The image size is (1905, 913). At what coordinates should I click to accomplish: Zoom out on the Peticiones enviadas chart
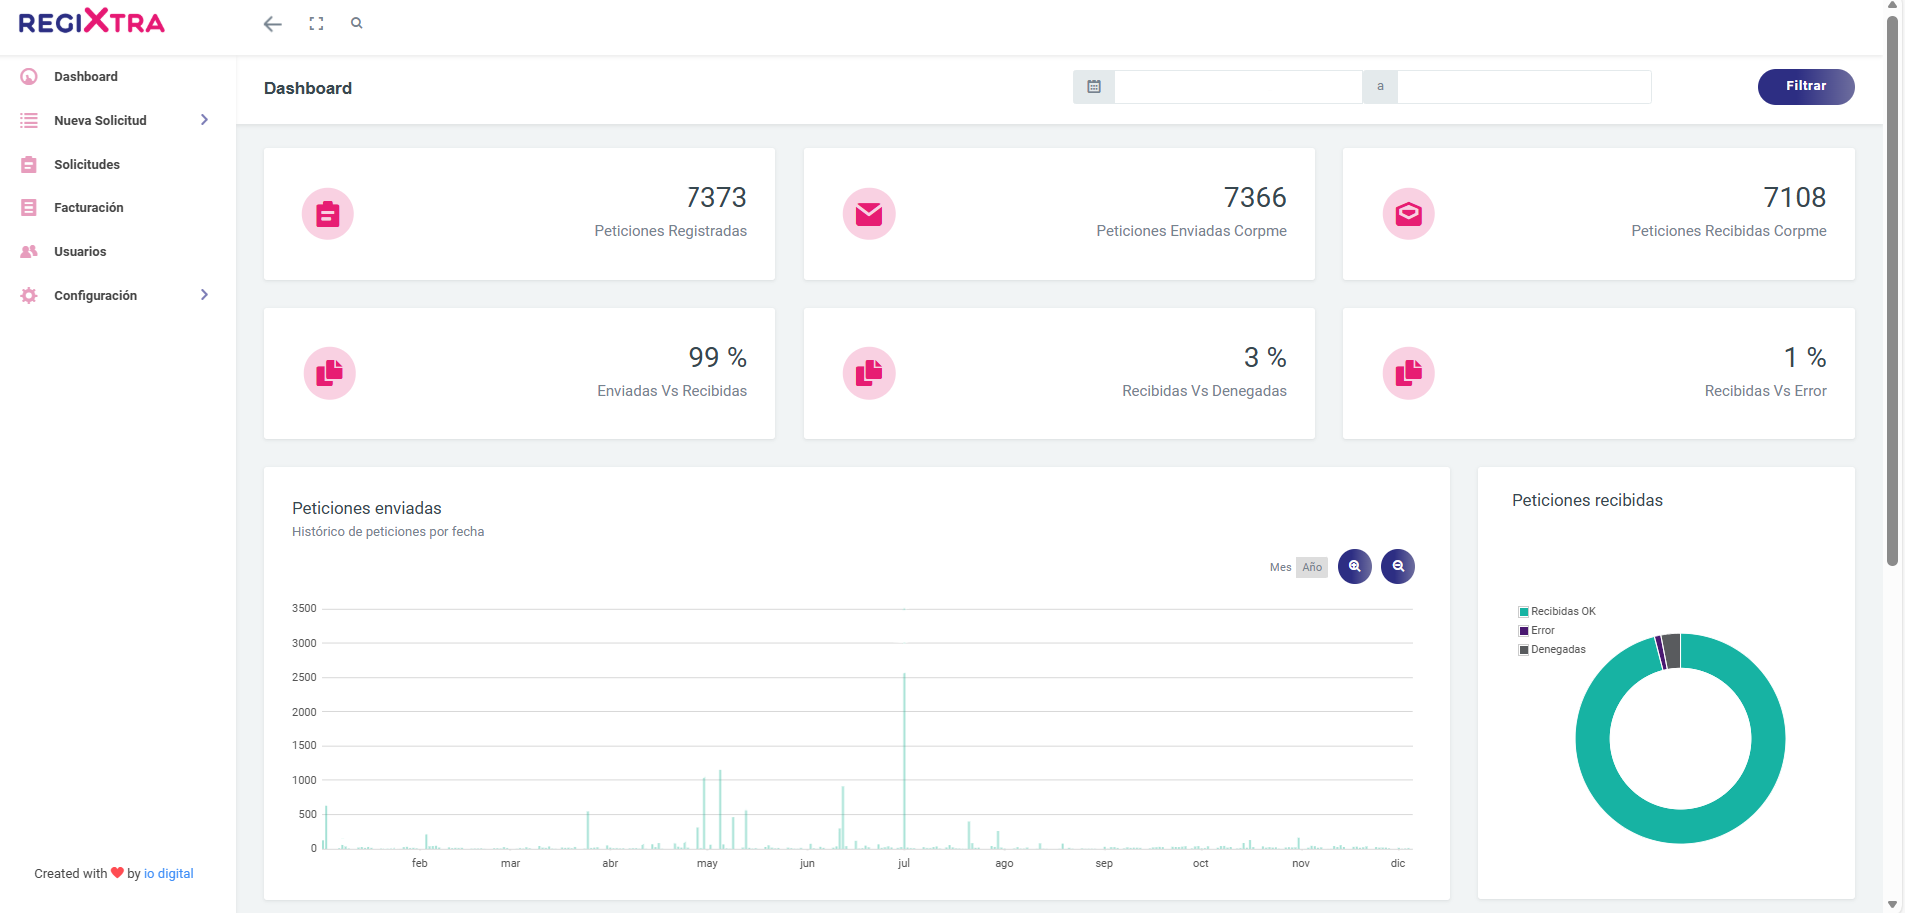click(x=1397, y=567)
